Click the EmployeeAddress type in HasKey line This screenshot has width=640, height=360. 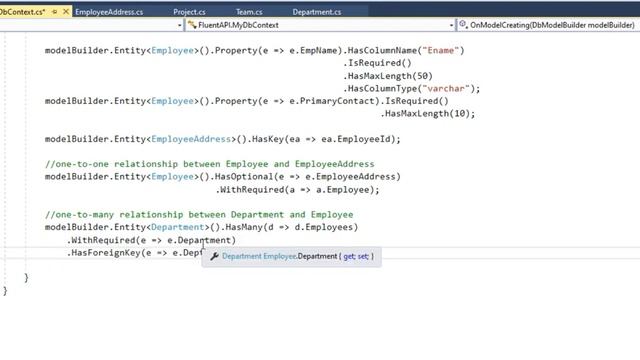pos(191,139)
